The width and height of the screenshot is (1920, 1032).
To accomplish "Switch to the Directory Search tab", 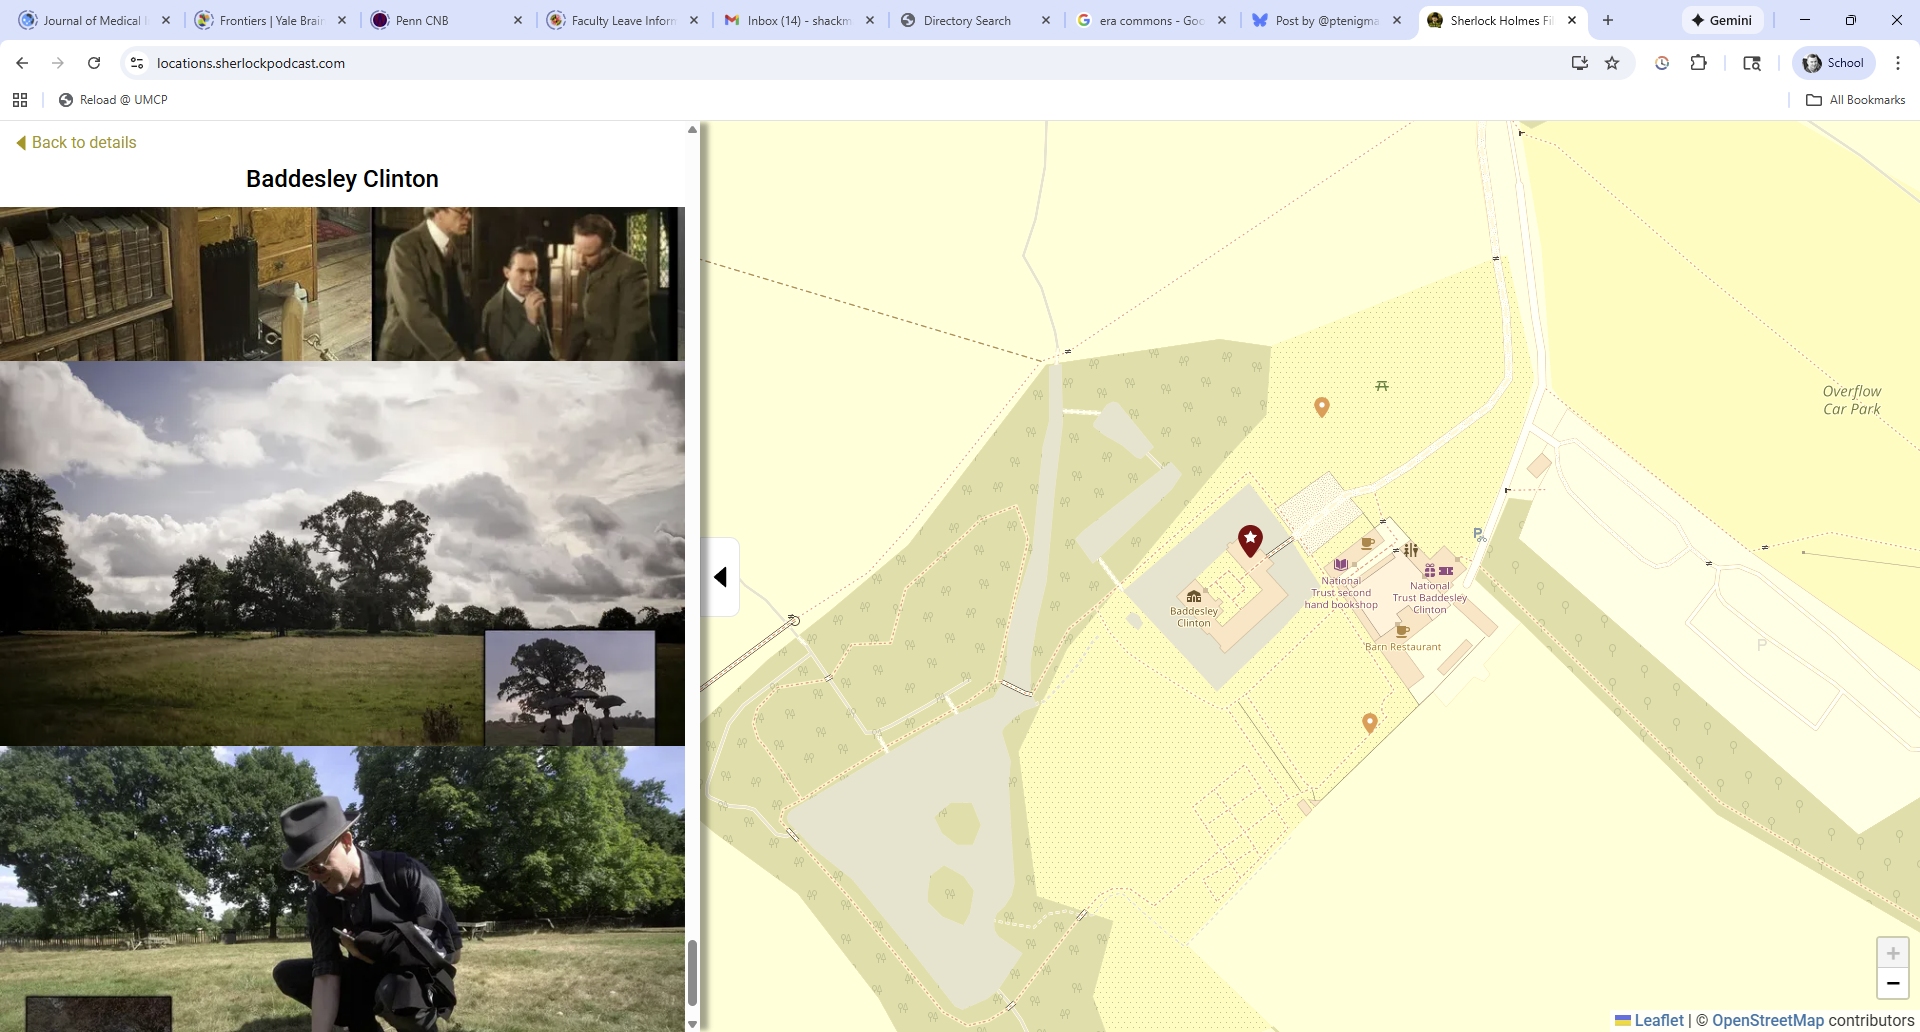I will (x=966, y=20).
